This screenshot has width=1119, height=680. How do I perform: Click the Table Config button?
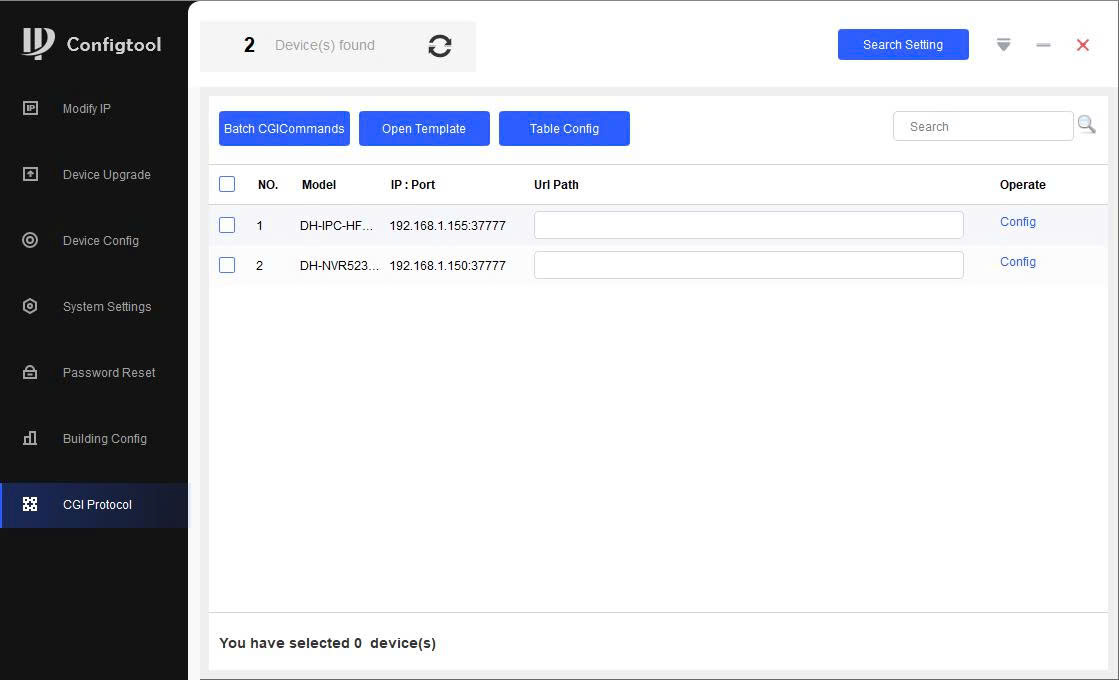tap(564, 129)
